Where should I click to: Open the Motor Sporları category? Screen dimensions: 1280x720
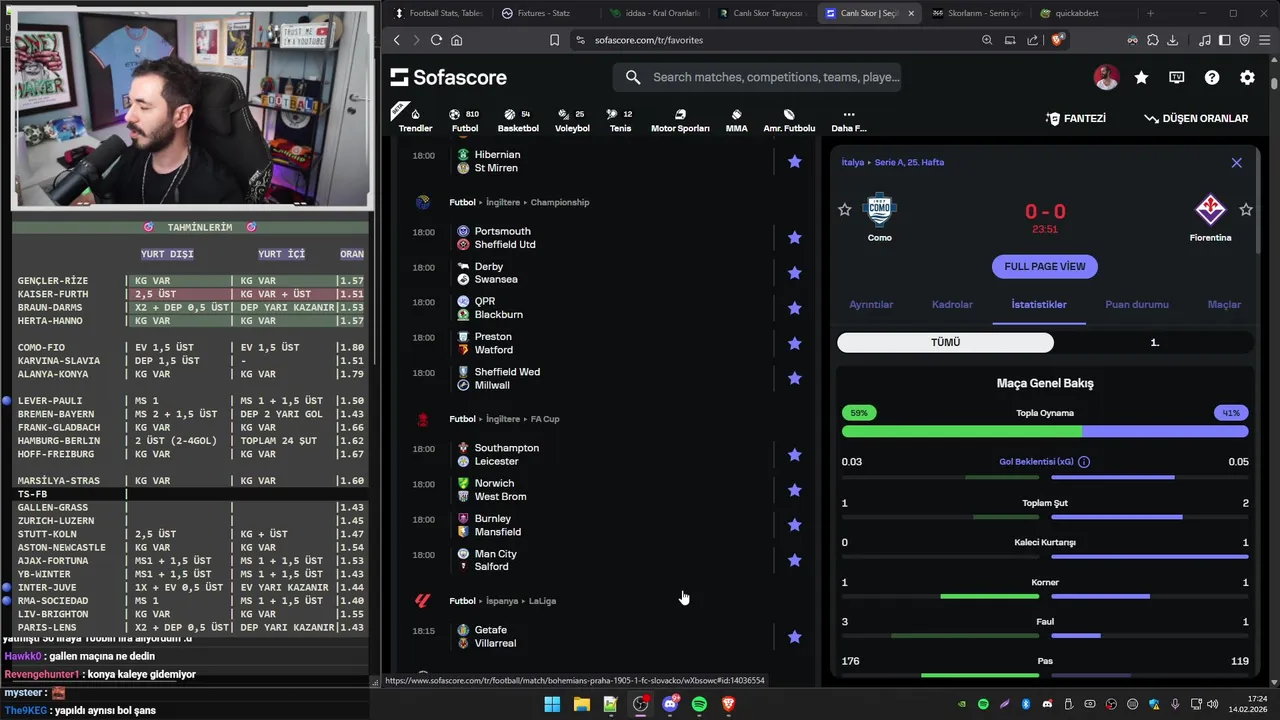[680, 120]
